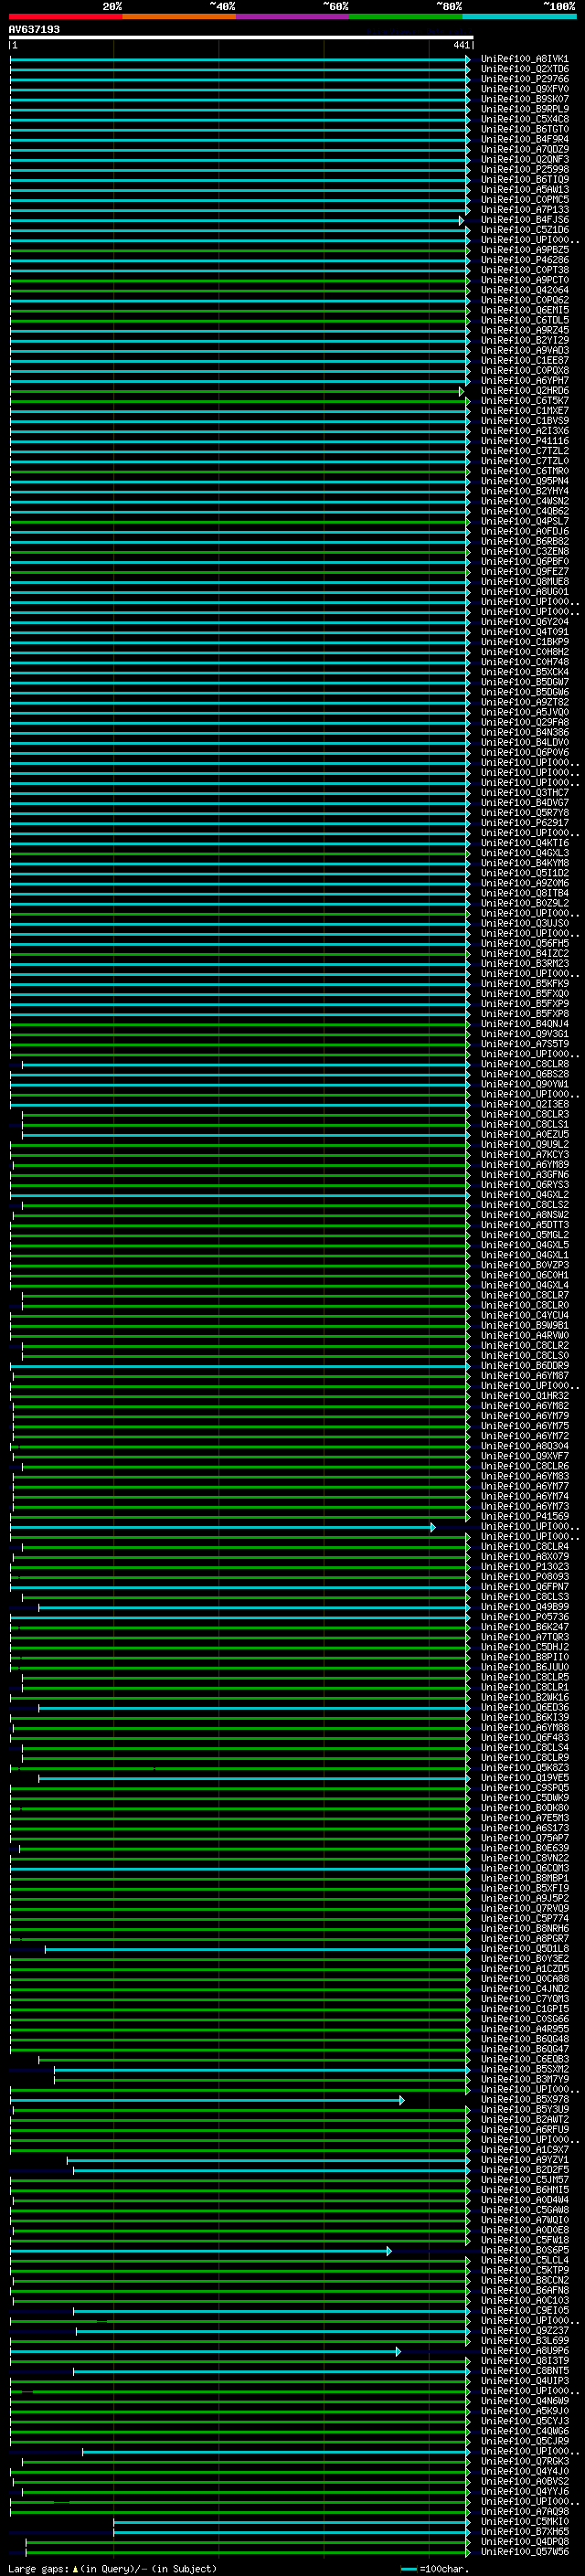The image size is (585, 2576).
Task: Select the UniRef100_Q6EMI5 label
Action: click(525, 310)
